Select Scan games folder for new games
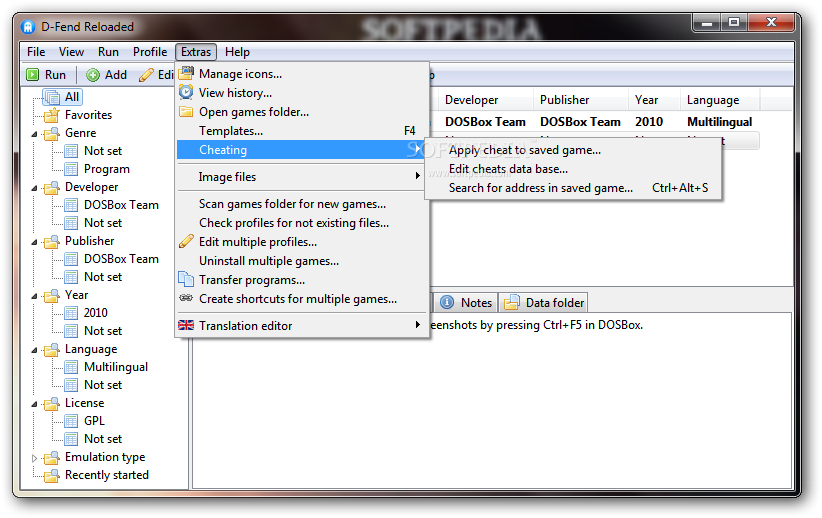The height and width of the screenshot is (518, 822). pyautogui.click(x=302, y=203)
